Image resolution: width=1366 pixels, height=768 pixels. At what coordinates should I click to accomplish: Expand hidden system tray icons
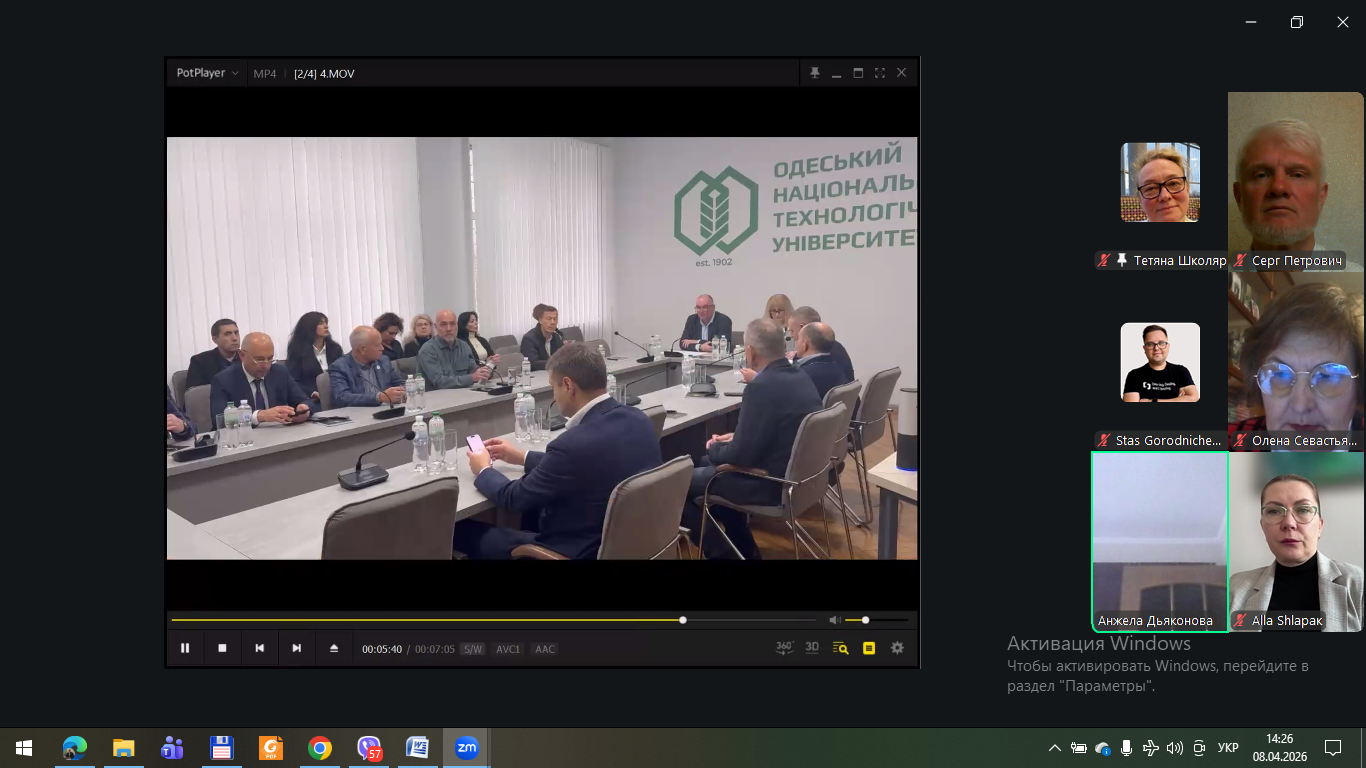[1054, 748]
